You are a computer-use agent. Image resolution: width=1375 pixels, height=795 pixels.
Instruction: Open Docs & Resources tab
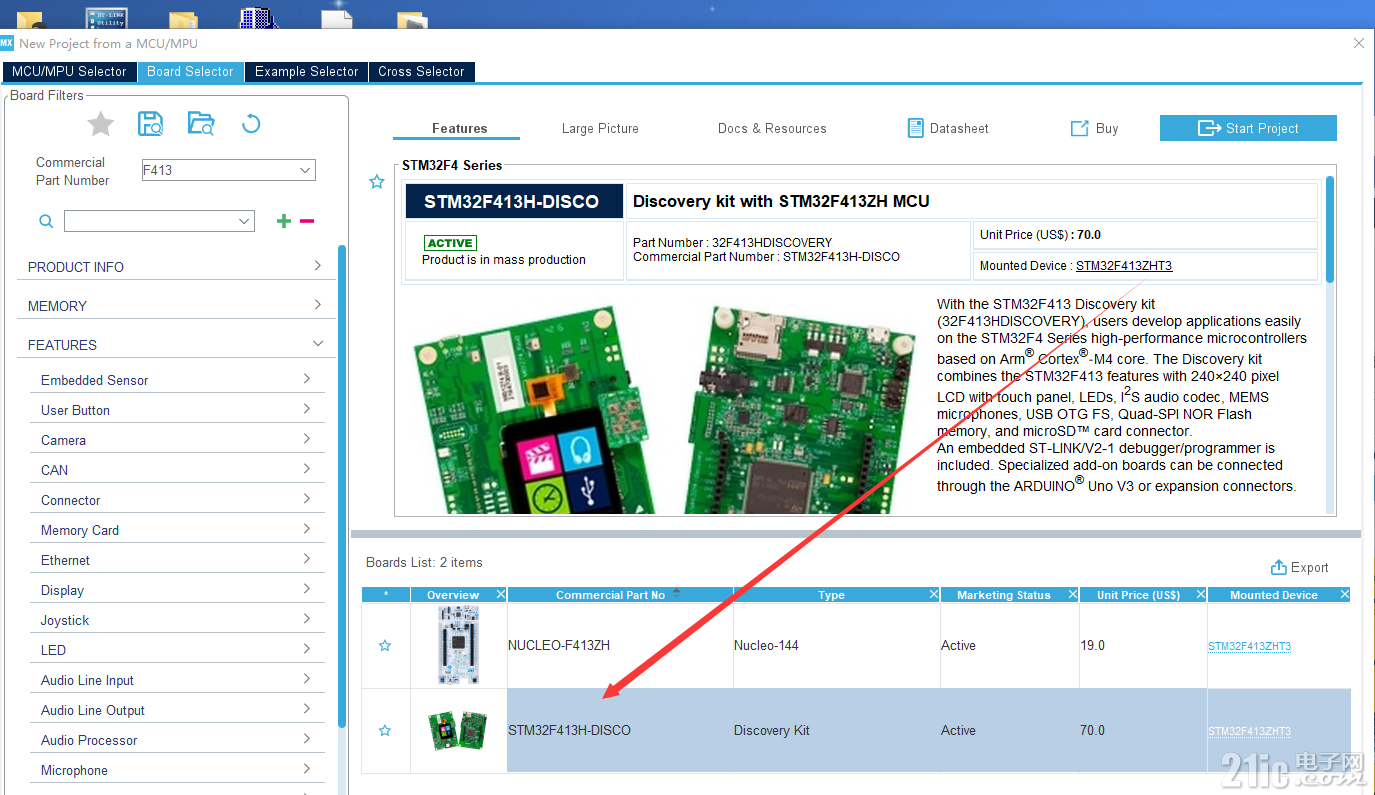click(x=772, y=128)
